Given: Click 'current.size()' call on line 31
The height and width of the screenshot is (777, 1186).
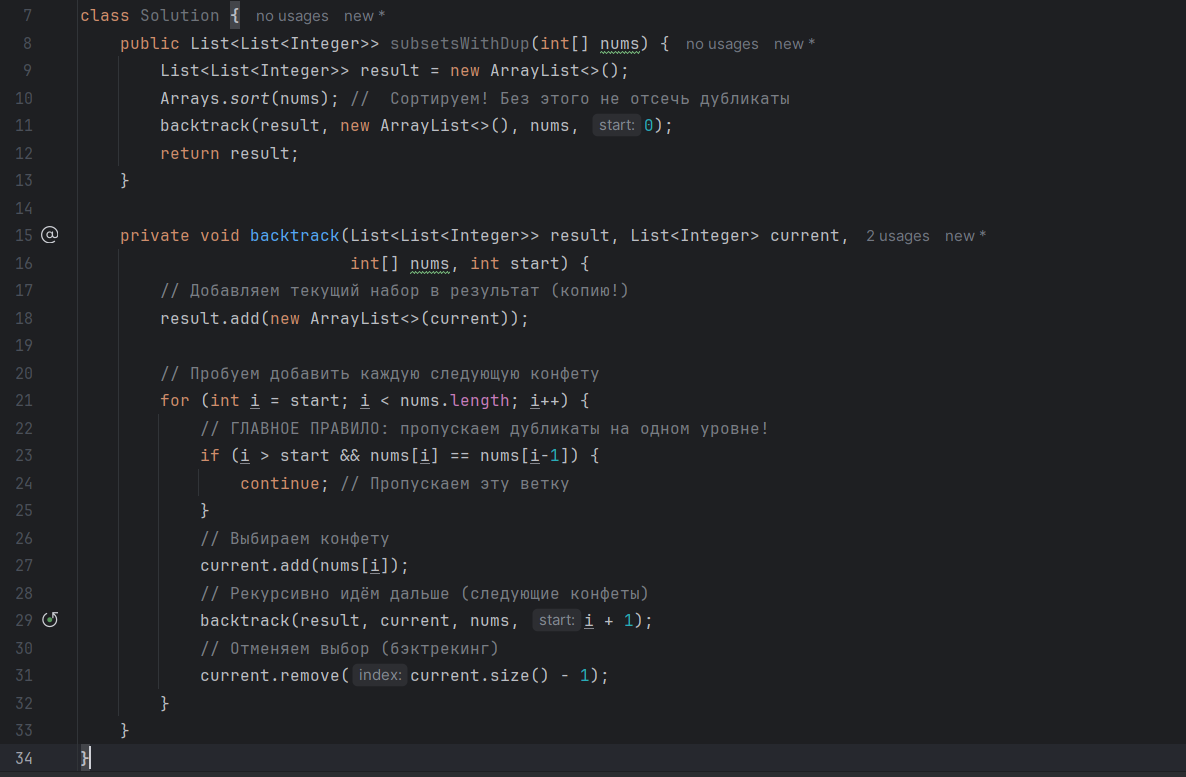Looking at the screenshot, I should point(479,676).
